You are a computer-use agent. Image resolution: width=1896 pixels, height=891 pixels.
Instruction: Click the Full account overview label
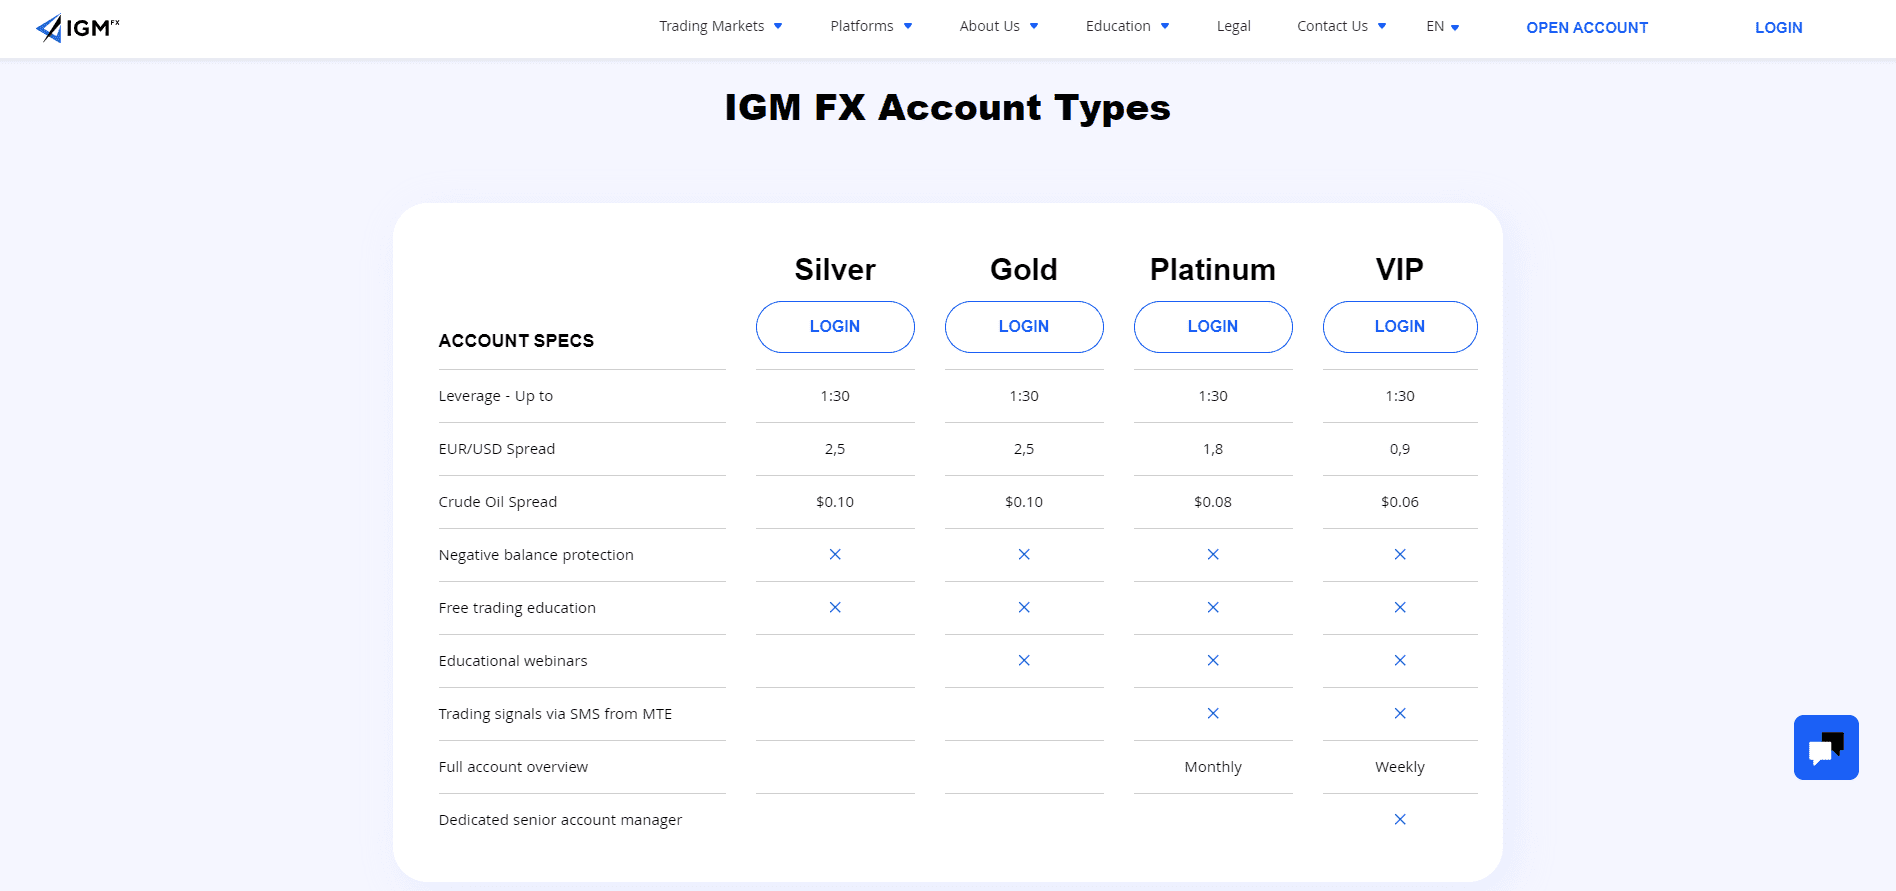513,767
